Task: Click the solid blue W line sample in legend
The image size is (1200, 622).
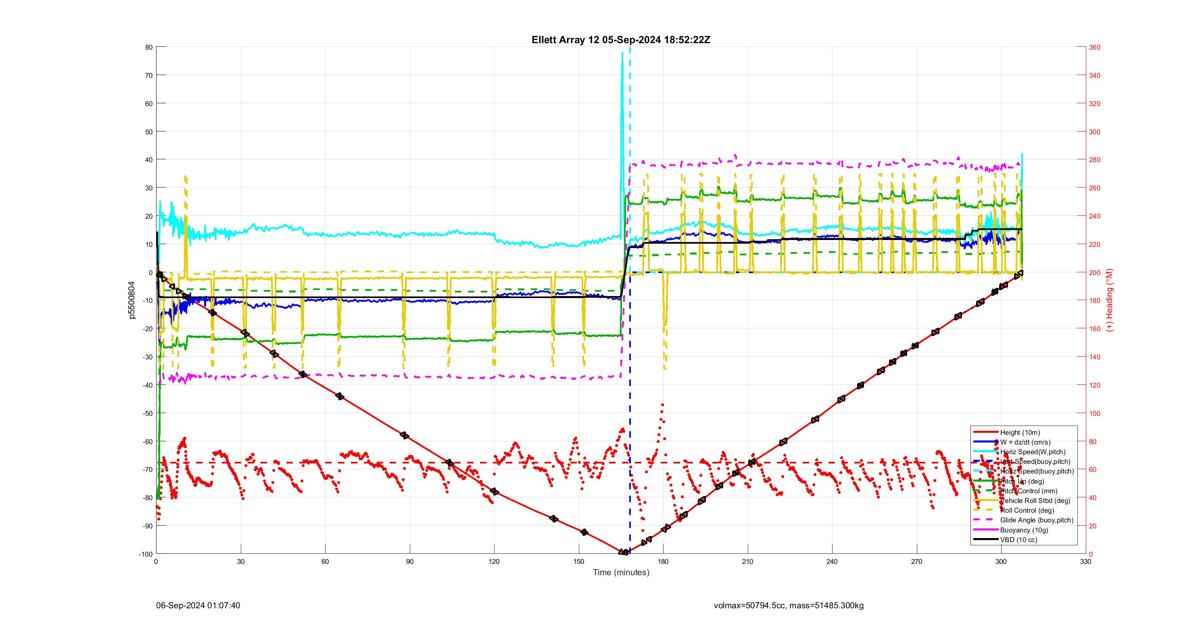Action: [x=986, y=442]
